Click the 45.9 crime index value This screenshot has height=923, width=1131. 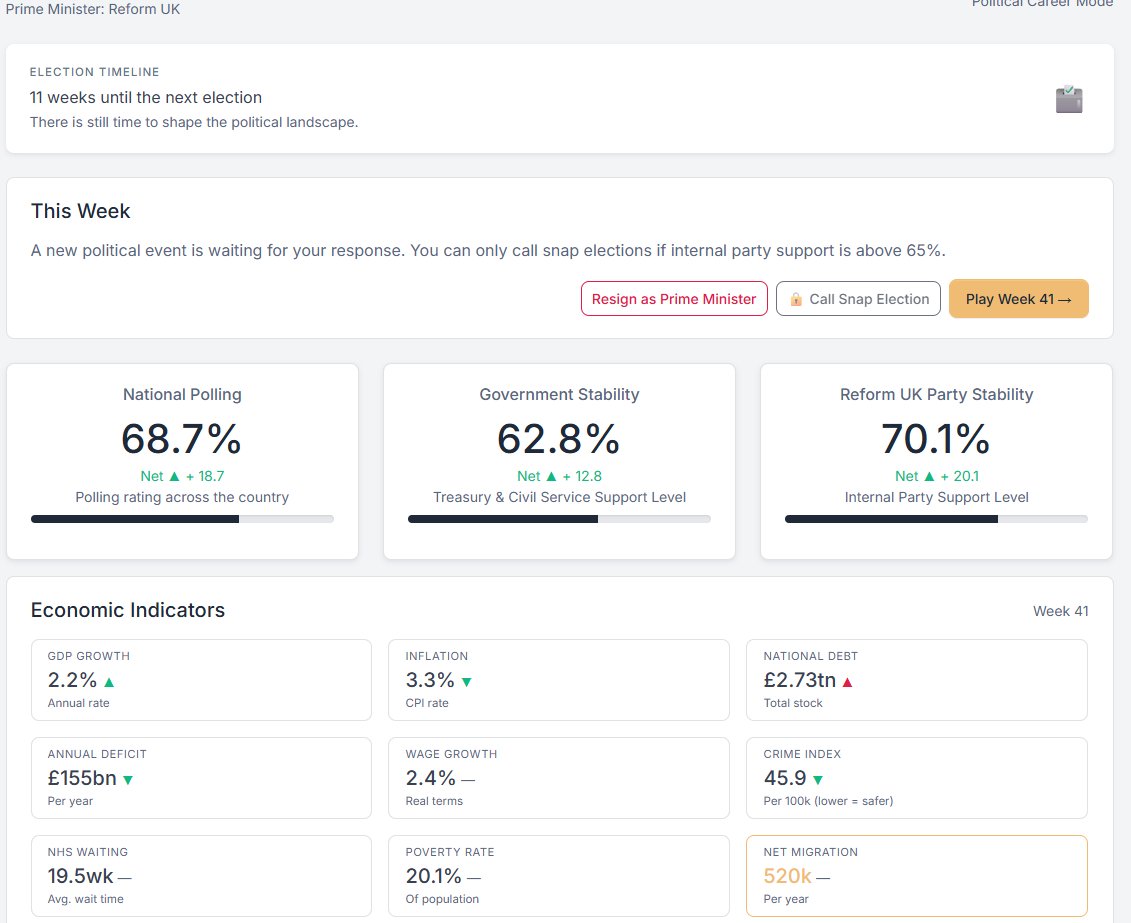785,778
